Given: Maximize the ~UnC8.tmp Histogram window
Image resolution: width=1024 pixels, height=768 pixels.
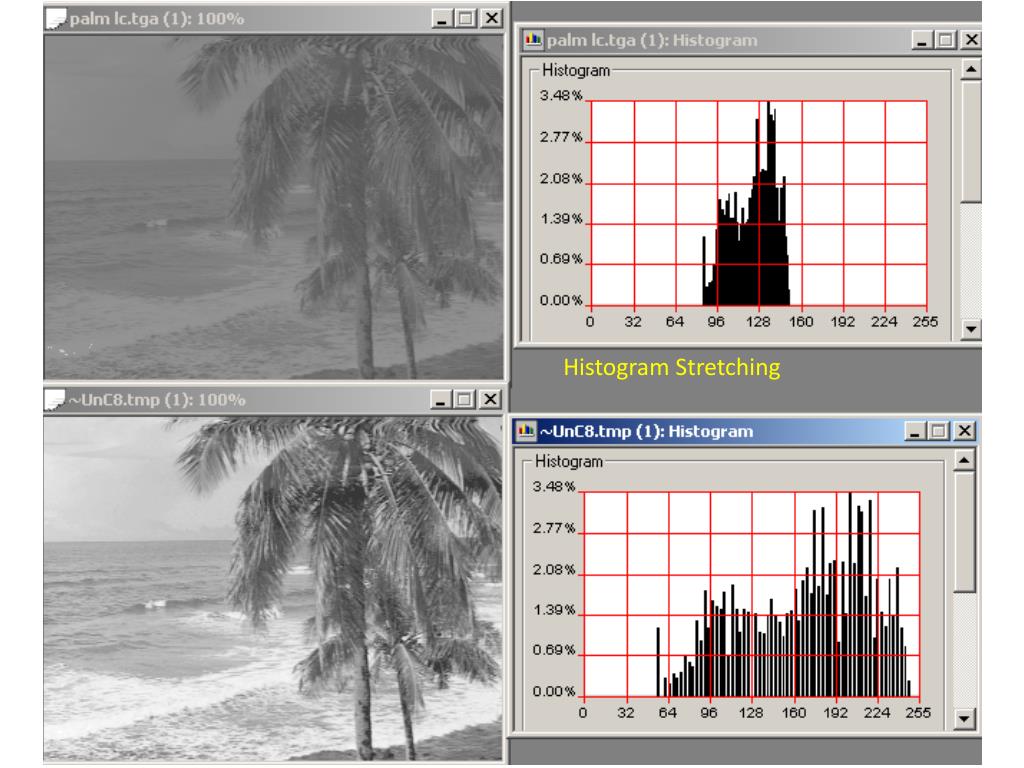Looking at the screenshot, I should [939, 432].
